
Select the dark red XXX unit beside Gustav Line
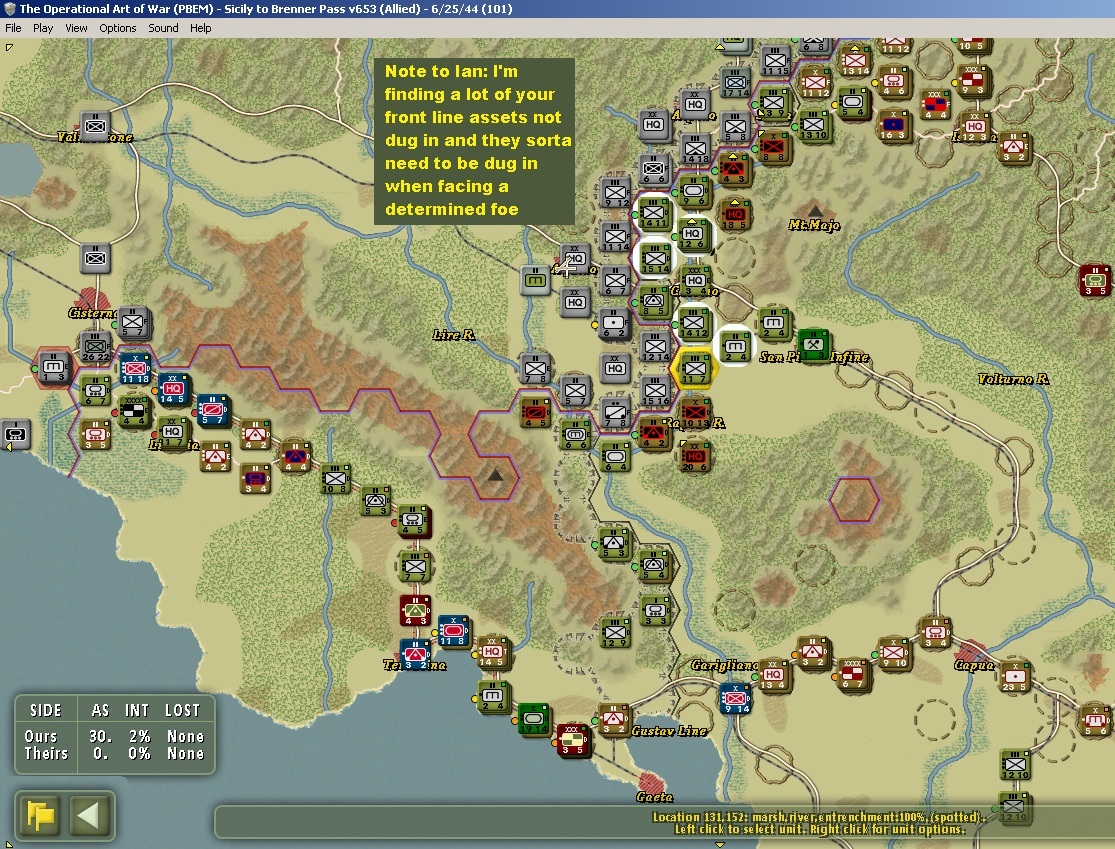[x=572, y=739]
